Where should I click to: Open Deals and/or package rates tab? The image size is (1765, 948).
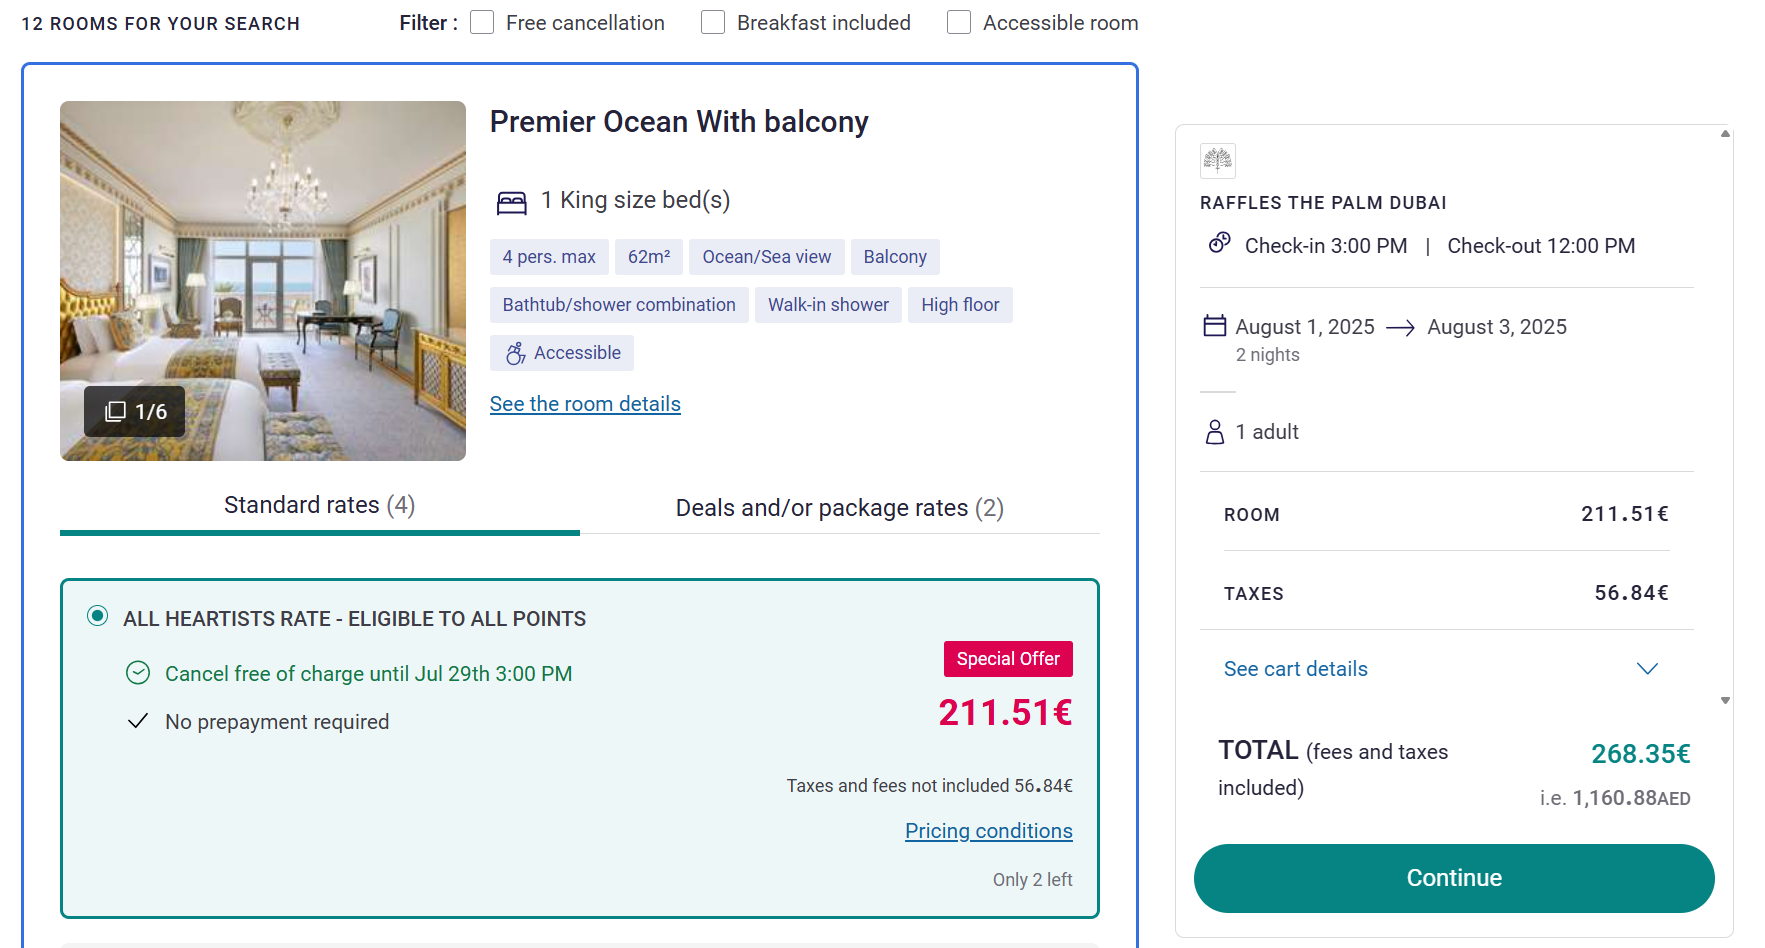tap(840, 508)
